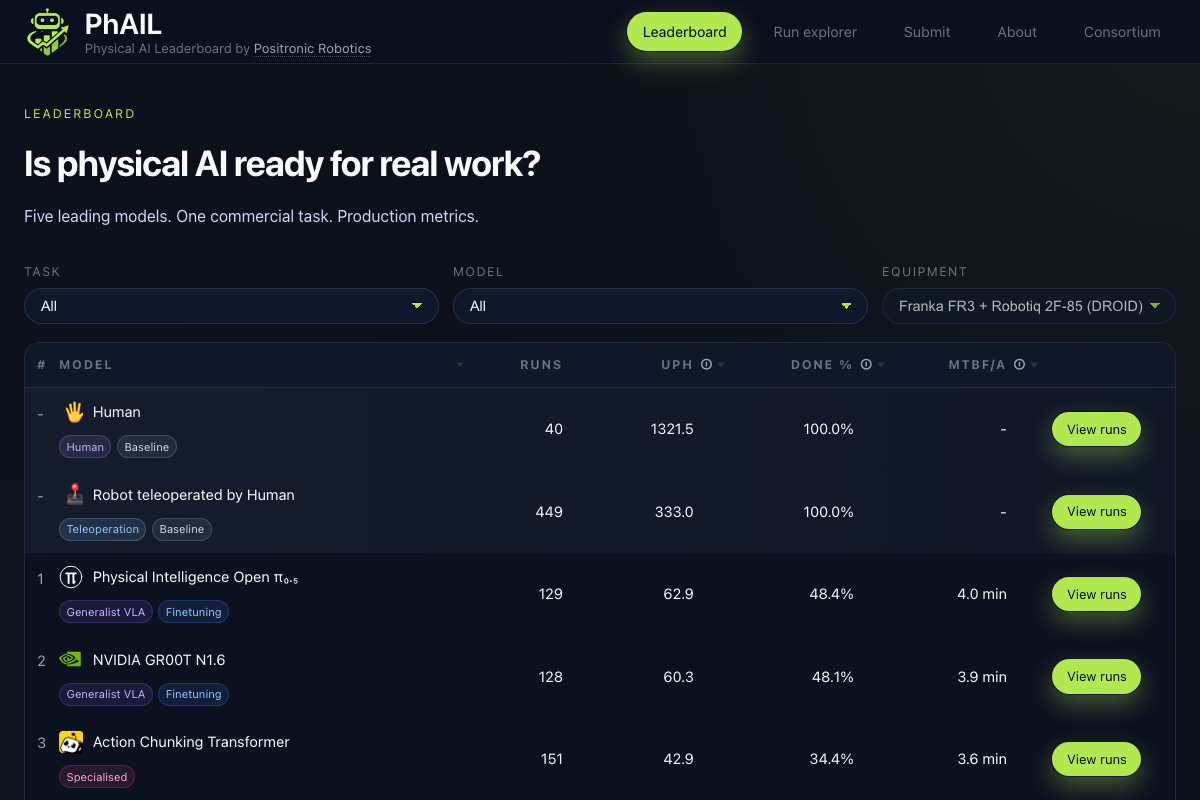Click the PhAIL robot logo
Viewport: 1200px width, 800px height.
[47, 31]
